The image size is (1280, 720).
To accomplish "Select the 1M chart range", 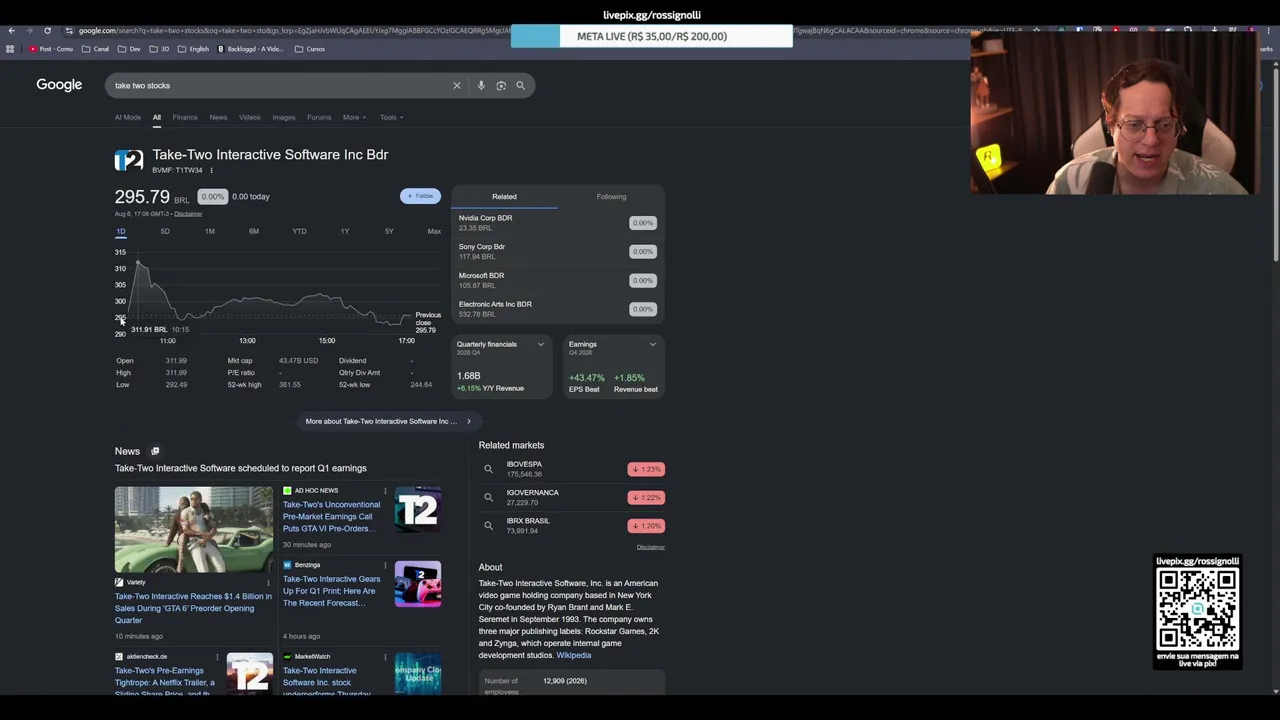I will pyautogui.click(x=209, y=231).
